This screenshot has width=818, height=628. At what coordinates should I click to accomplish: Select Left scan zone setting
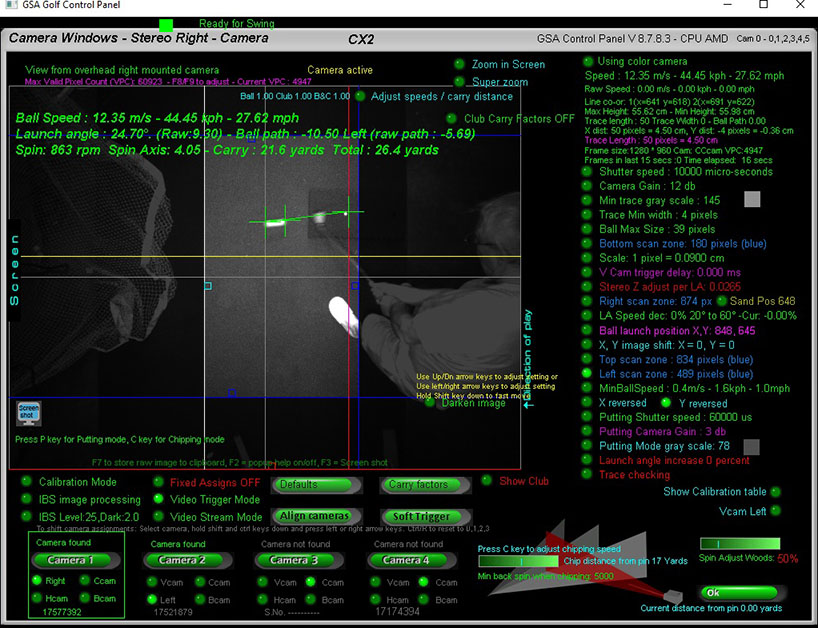[587, 373]
